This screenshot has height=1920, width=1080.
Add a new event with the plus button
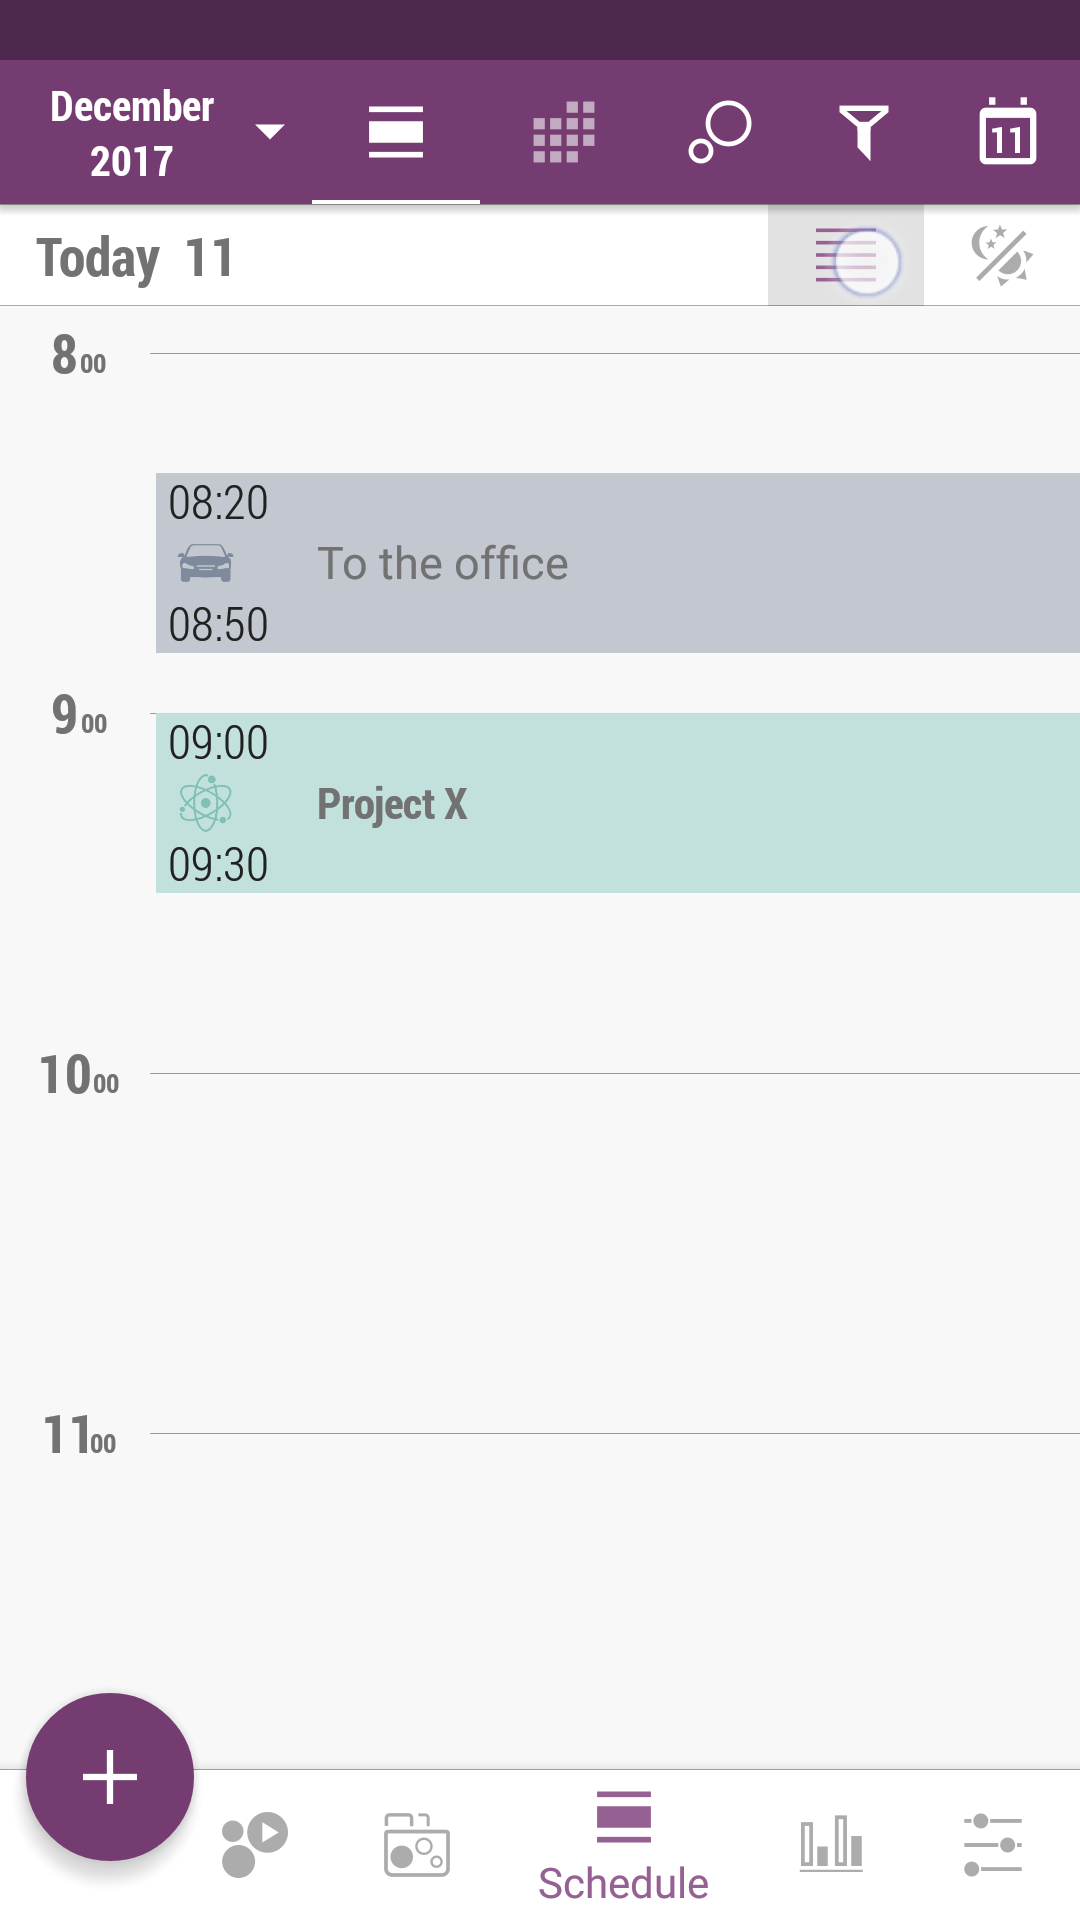(x=110, y=1777)
